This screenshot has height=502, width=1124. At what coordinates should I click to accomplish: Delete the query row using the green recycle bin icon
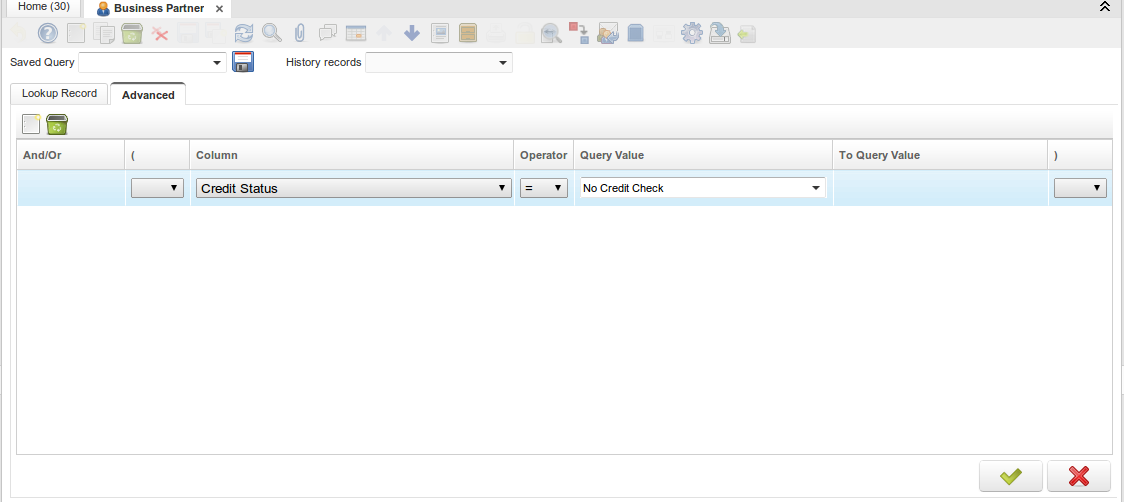57,124
